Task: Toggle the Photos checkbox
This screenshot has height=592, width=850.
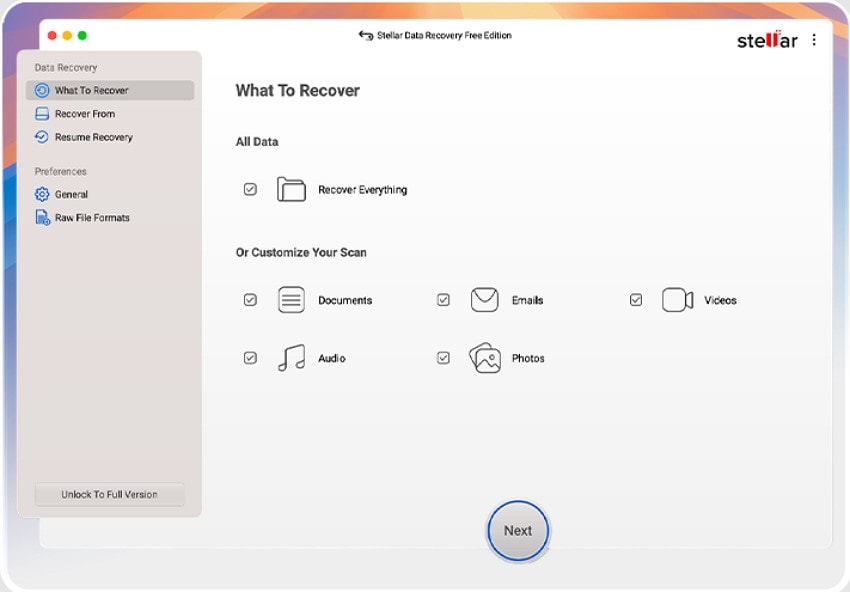Action: (443, 358)
